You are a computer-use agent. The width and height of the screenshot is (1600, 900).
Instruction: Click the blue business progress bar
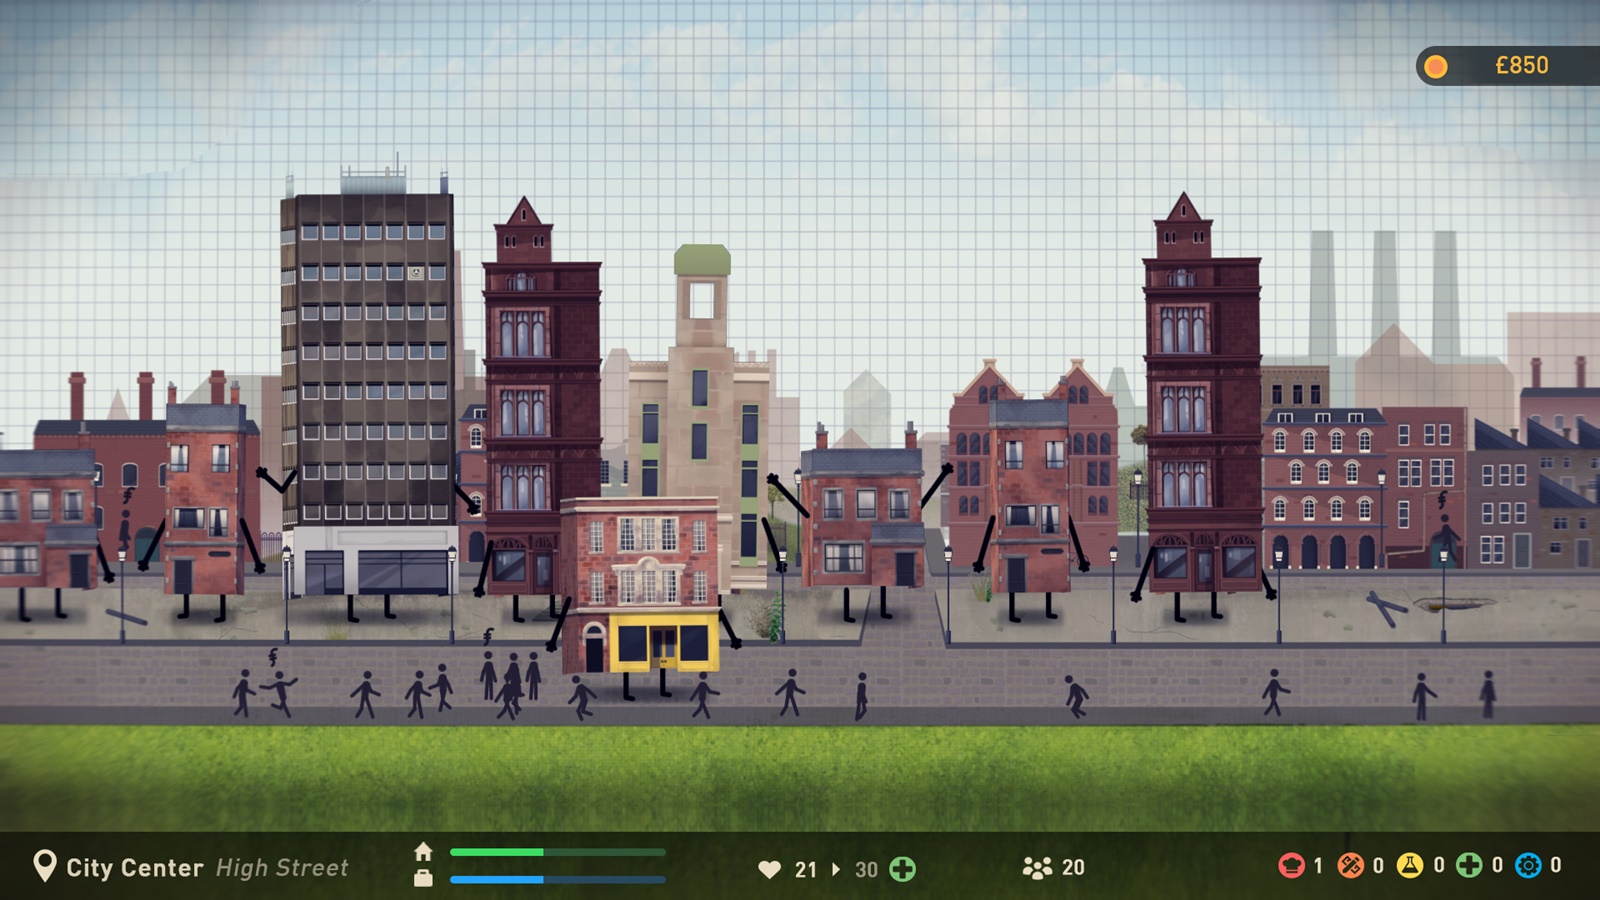557,879
